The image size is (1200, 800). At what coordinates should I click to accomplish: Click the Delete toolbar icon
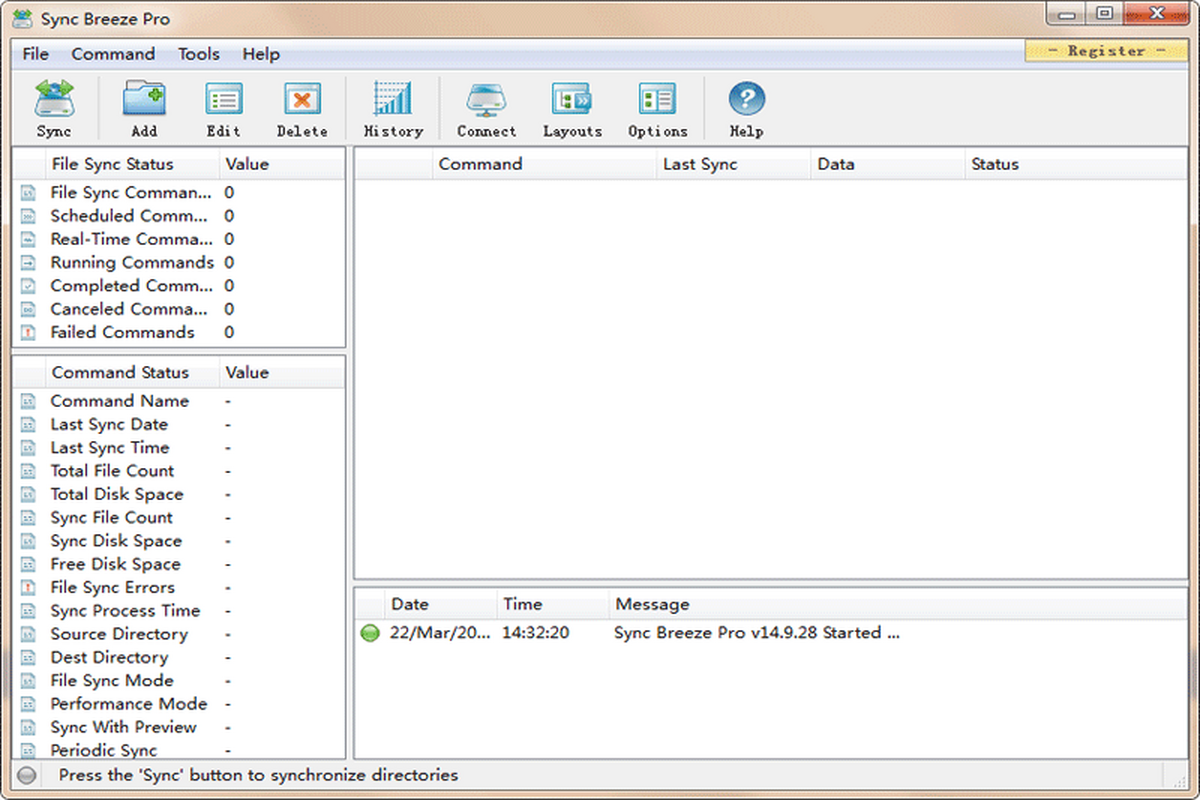[302, 108]
